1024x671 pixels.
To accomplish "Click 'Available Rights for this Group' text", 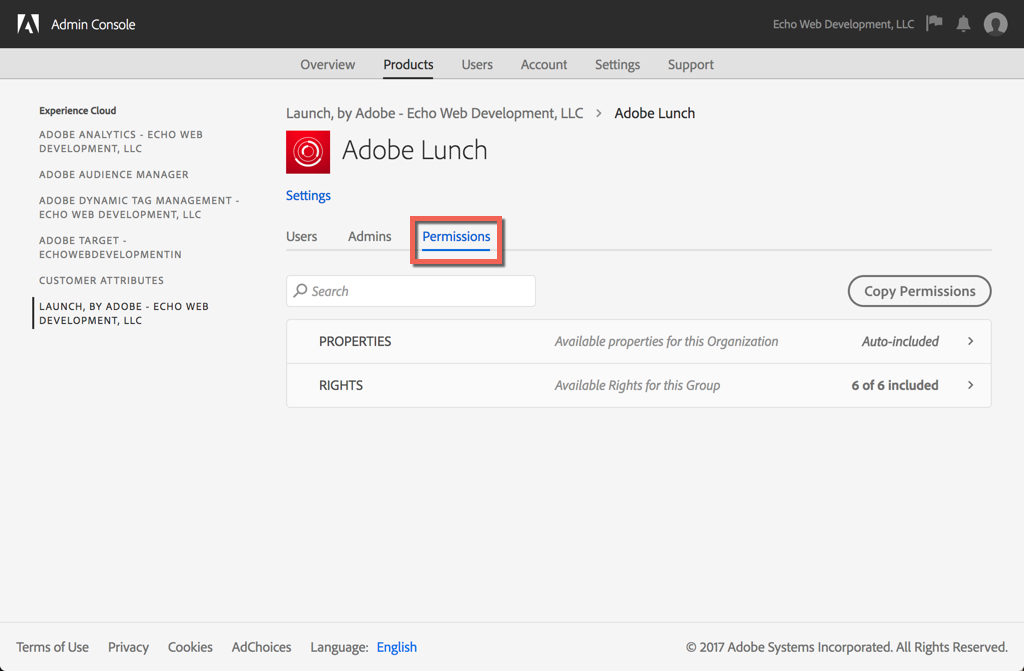I will click(x=637, y=385).
